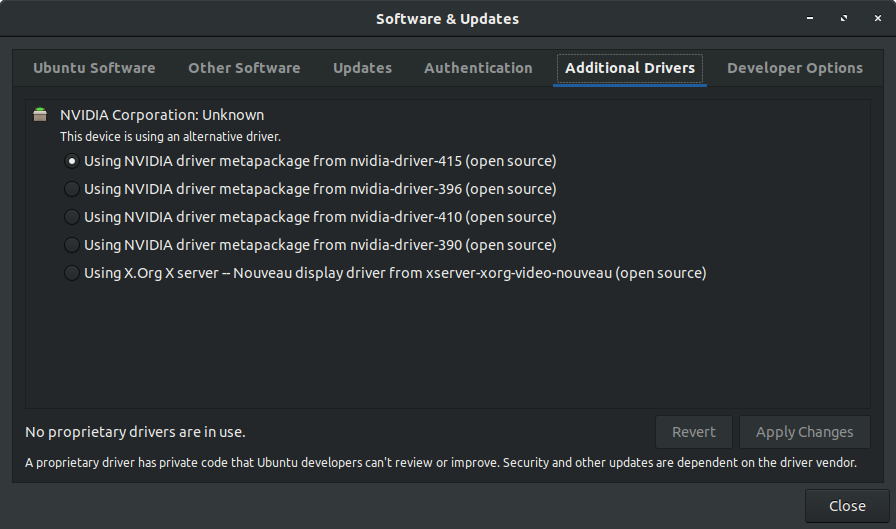This screenshot has height=529, width=896.
Task: Select nvidia-driver-415 radio option
Action: pos(71,161)
